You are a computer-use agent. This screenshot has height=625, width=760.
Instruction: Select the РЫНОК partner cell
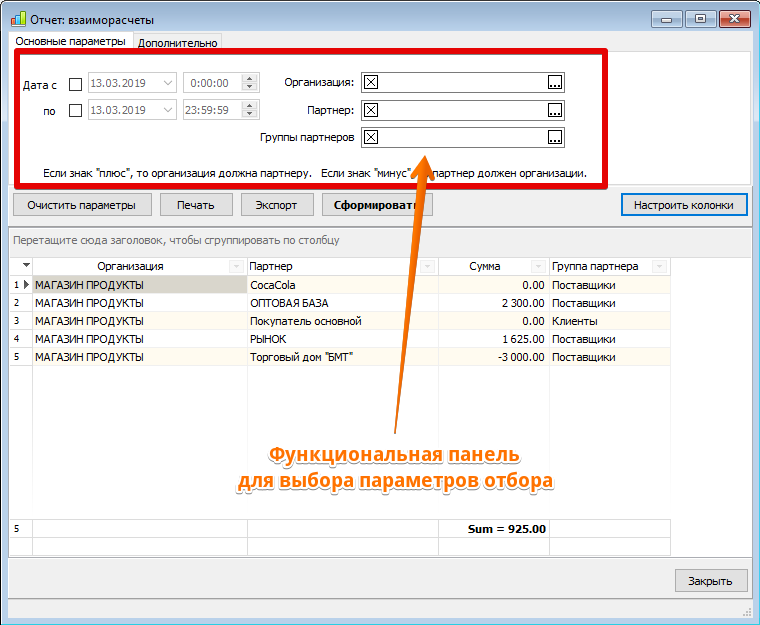tap(343, 339)
